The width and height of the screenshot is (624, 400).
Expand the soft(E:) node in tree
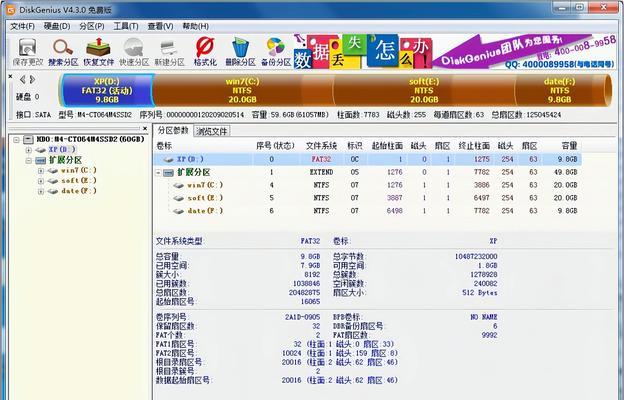[41, 181]
